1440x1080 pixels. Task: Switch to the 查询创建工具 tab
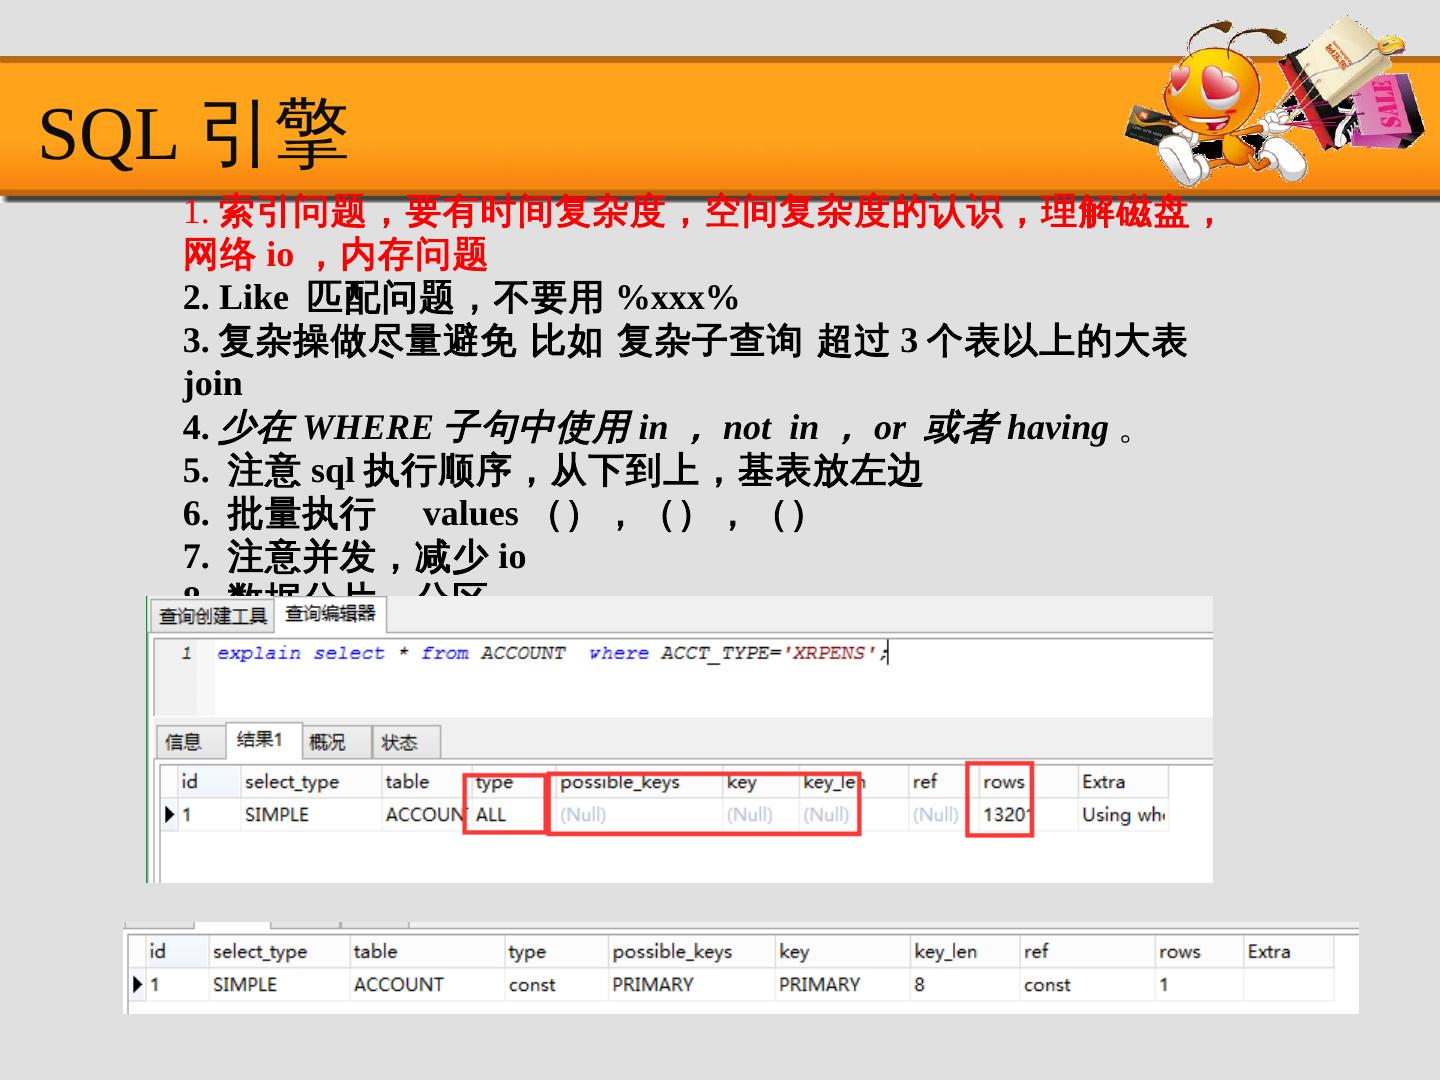[x=212, y=616]
